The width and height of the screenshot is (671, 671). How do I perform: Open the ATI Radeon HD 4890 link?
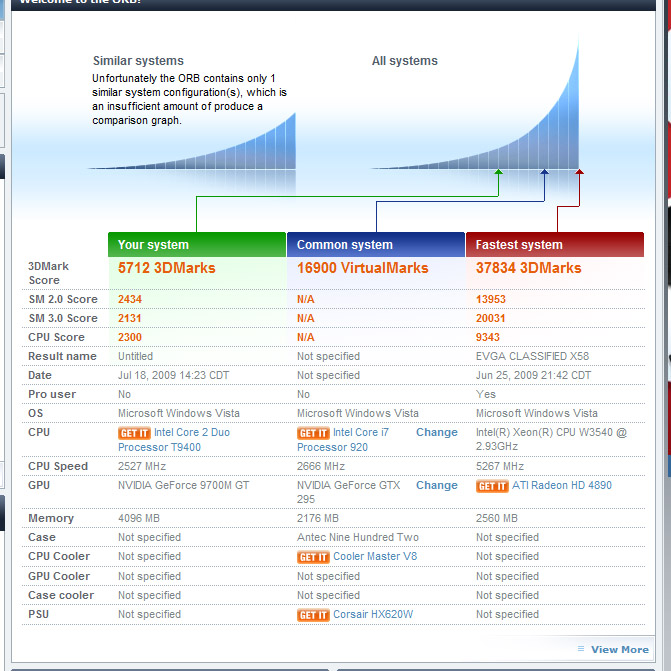(x=562, y=485)
